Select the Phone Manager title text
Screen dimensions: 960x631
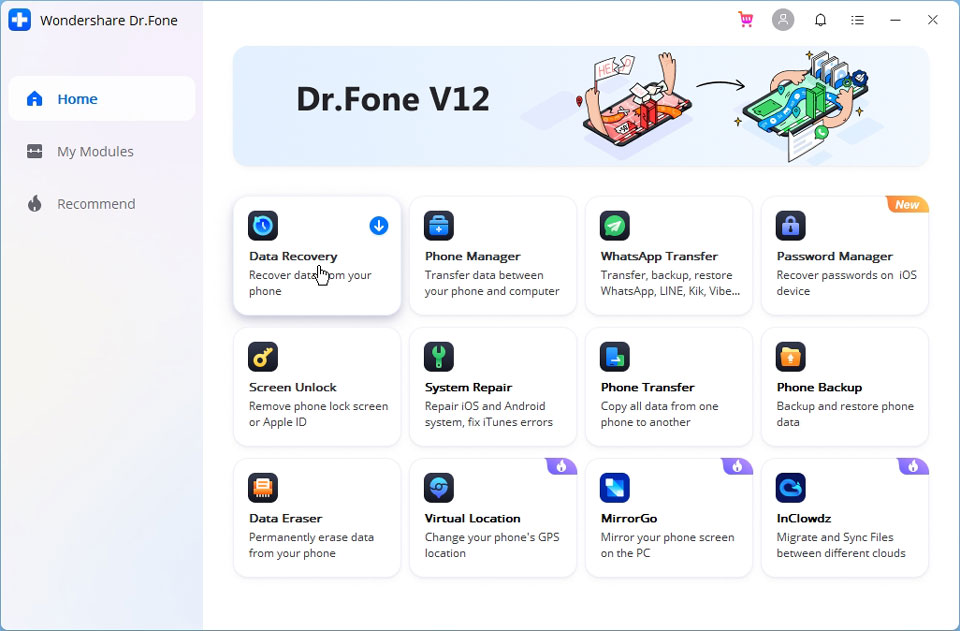473,256
